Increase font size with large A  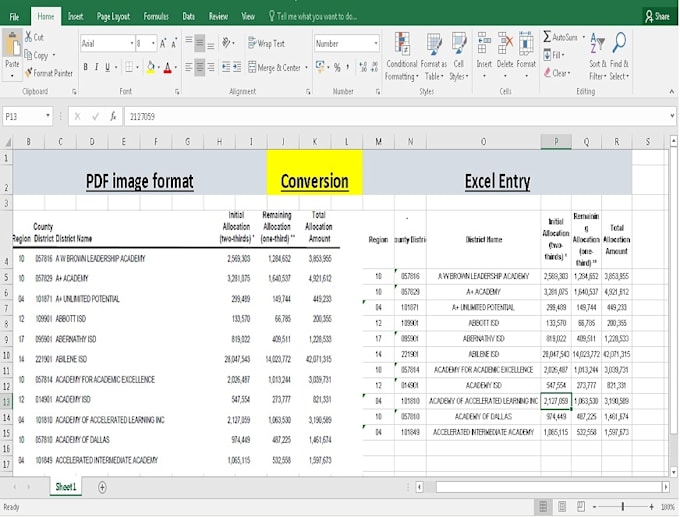[x=163, y=43]
